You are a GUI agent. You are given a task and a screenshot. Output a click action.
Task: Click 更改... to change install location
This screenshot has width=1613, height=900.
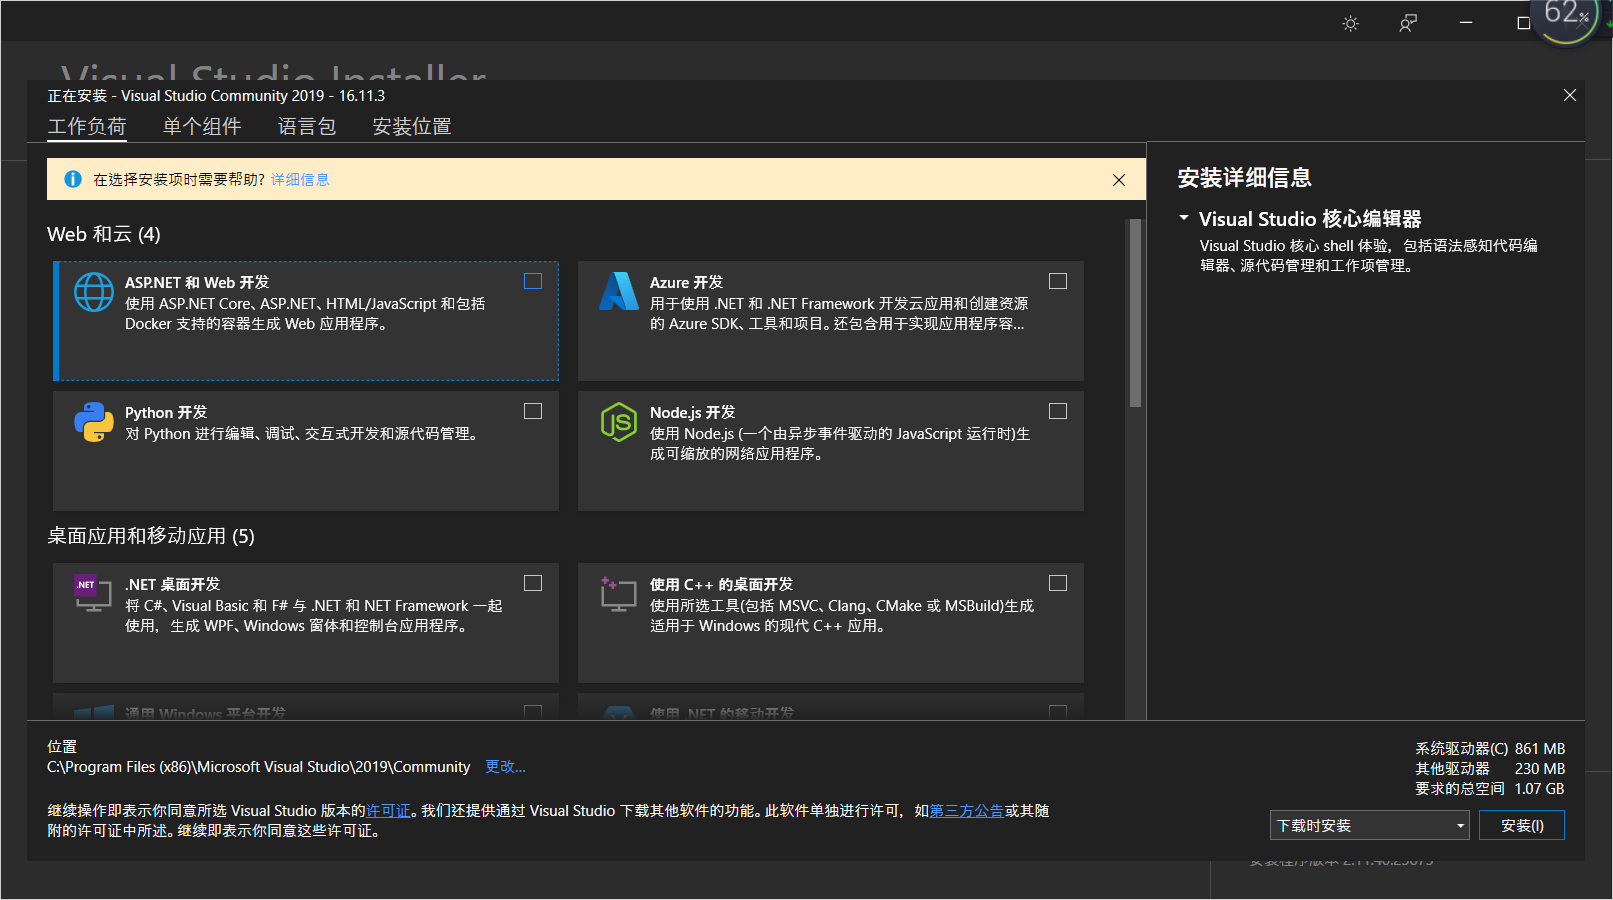click(505, 767)
